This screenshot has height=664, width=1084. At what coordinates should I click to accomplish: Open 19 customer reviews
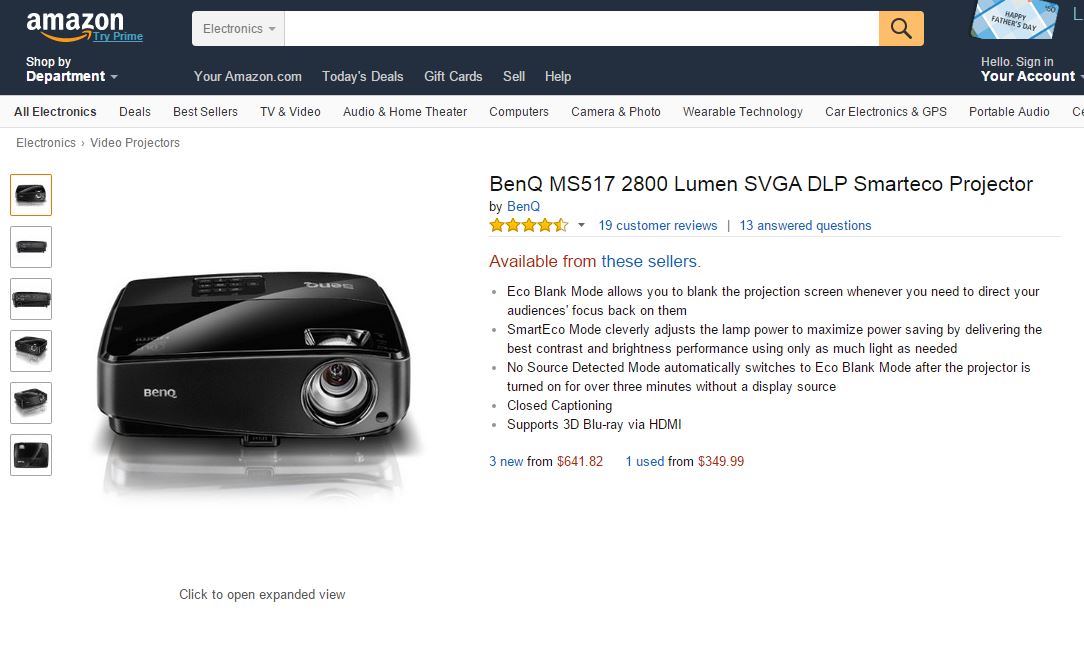pos(657,225)
